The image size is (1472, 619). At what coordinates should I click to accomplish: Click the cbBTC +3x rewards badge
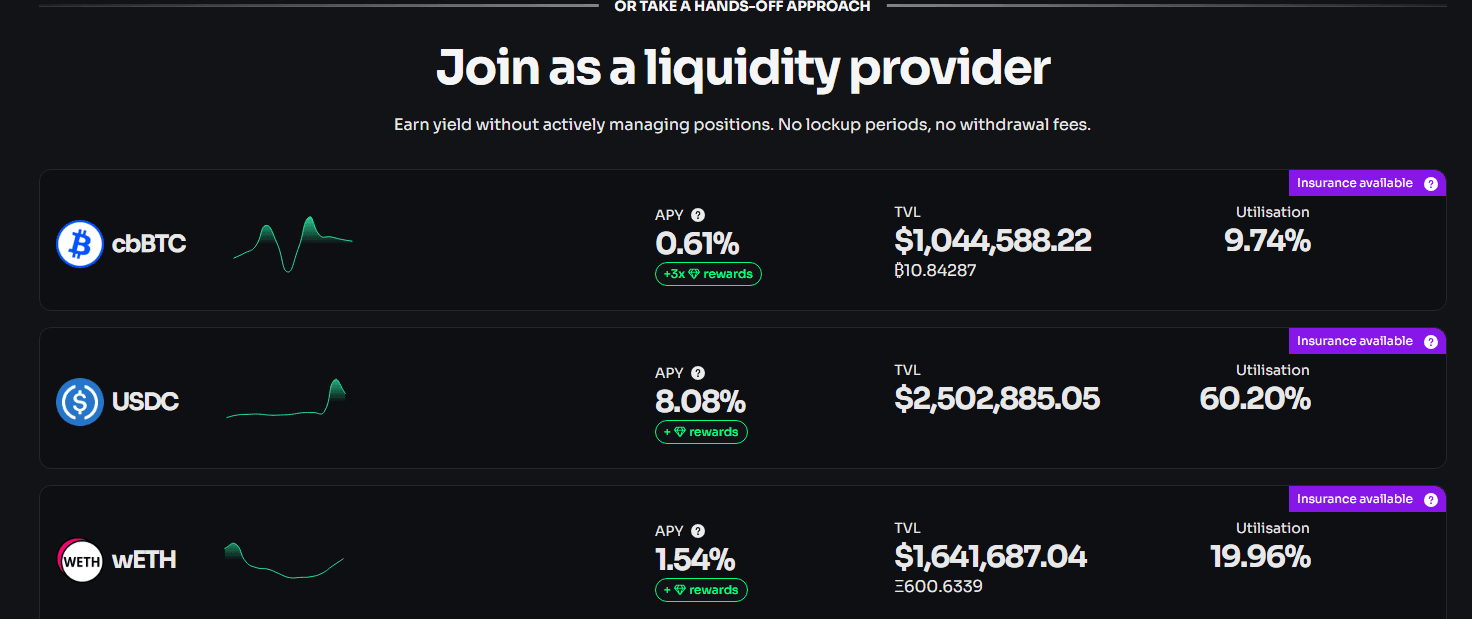point(708,274)
